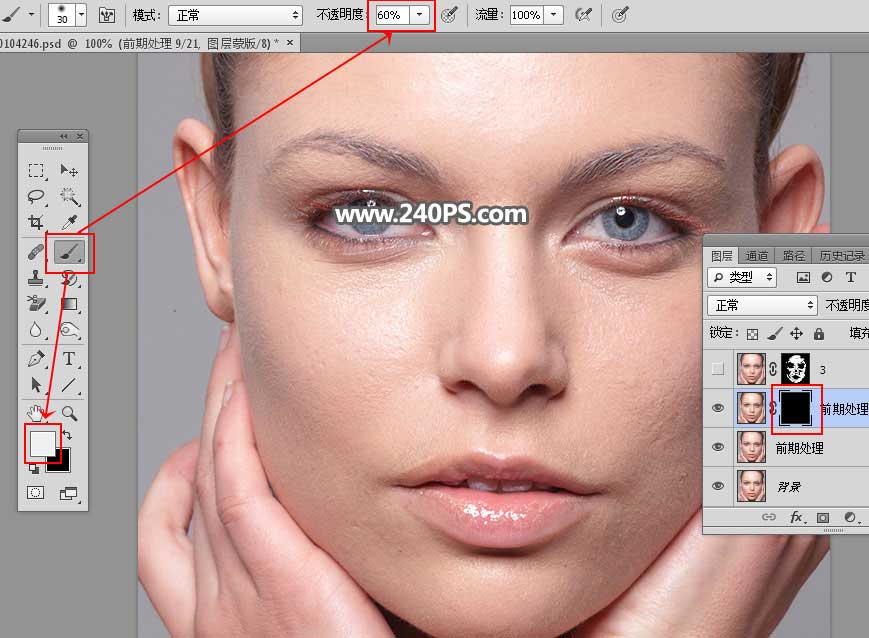The image size is (869, 638).
Task: Show the hidden layer 3
Action: point(718,368)
